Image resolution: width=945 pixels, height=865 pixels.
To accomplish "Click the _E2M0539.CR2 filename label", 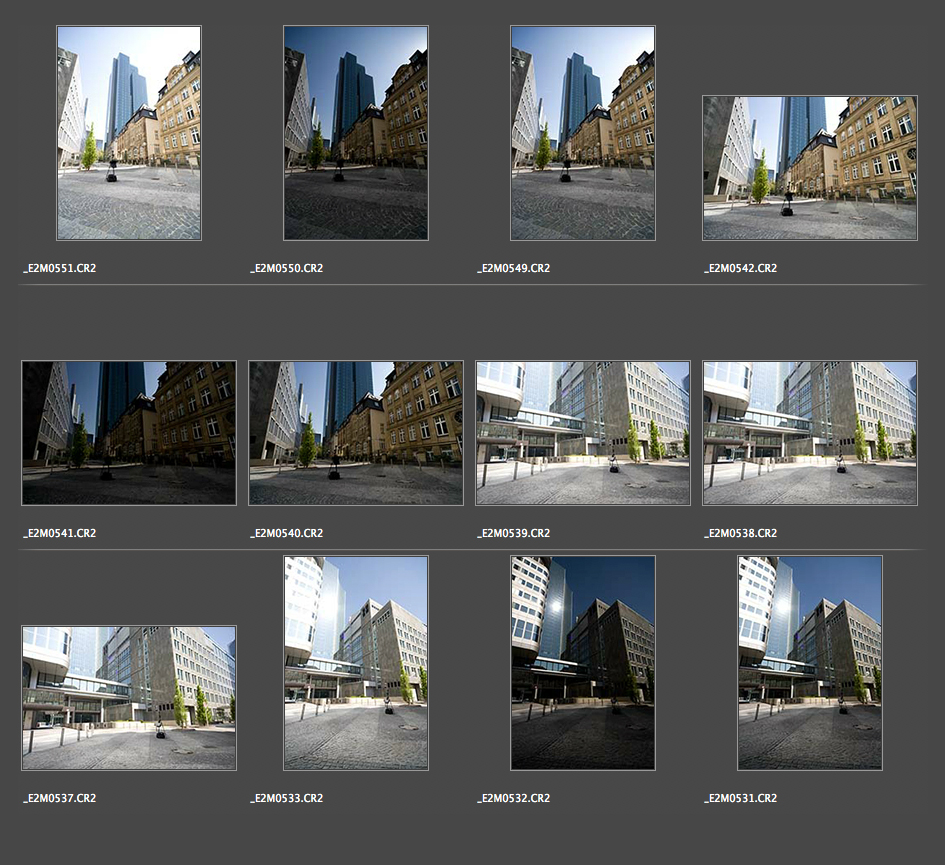I will point(513,533).
